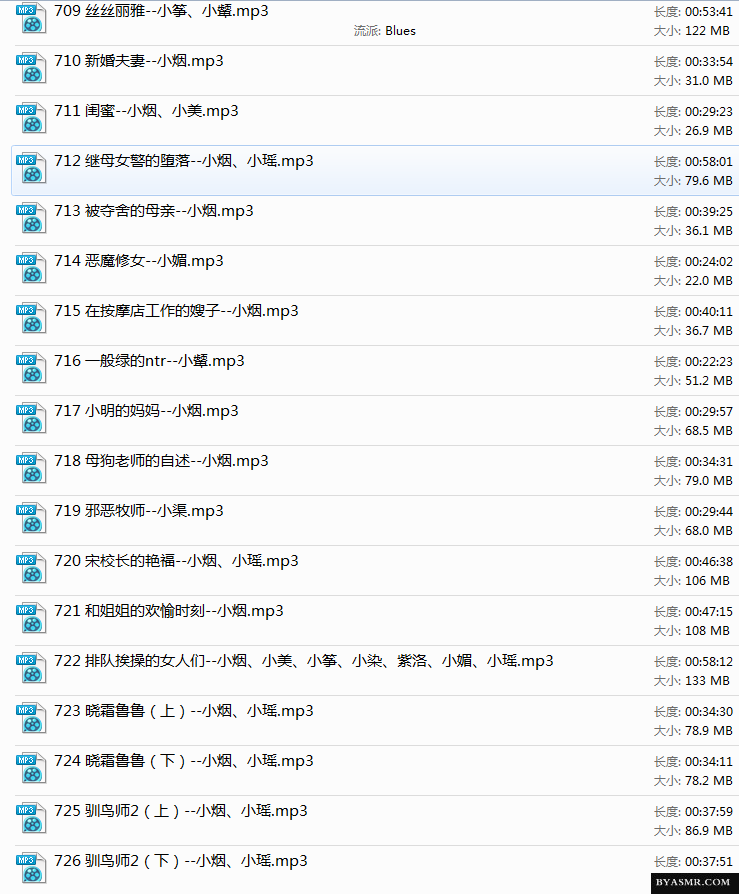Select the MP3 icon of file 713

click(x=31, y=219)
